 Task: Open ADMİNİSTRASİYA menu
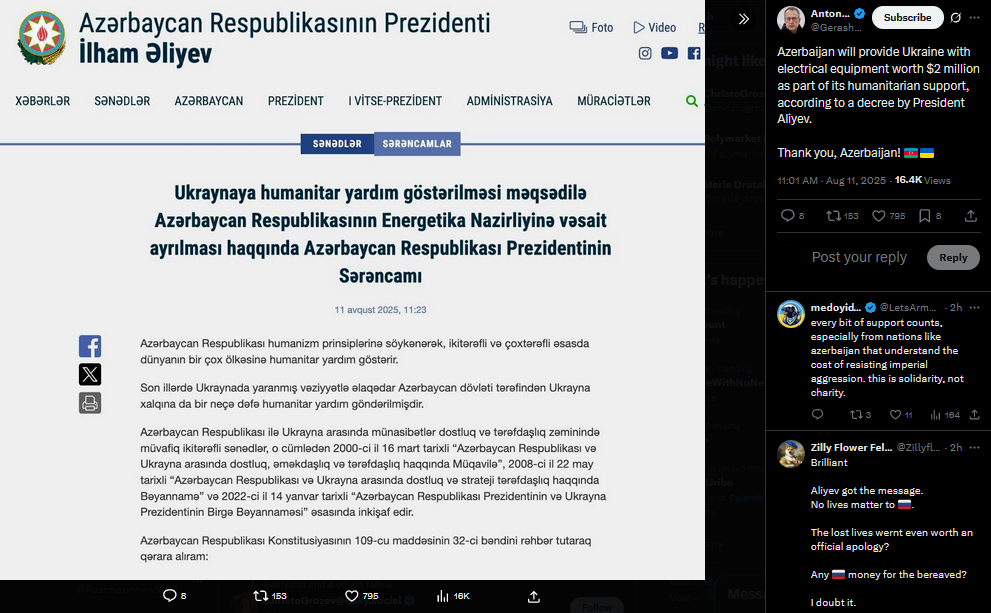(x=509, y=101)
